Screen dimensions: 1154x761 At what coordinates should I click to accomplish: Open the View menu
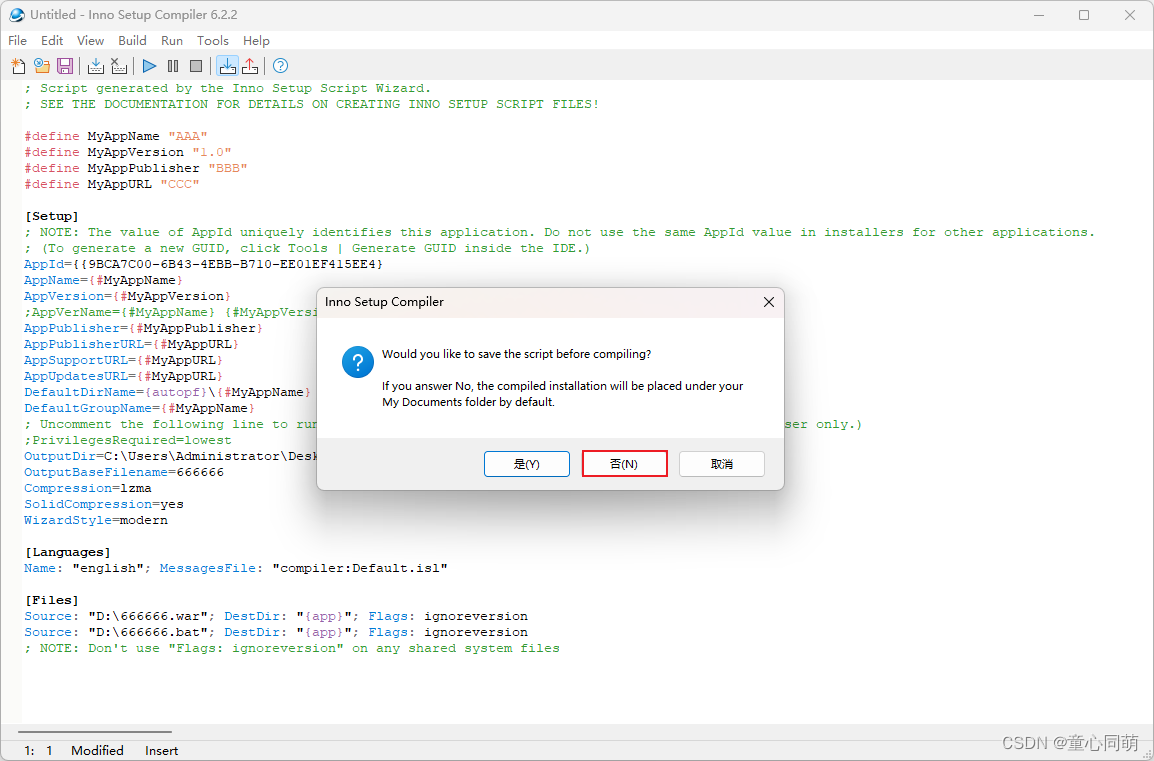[x=91, y=40]
